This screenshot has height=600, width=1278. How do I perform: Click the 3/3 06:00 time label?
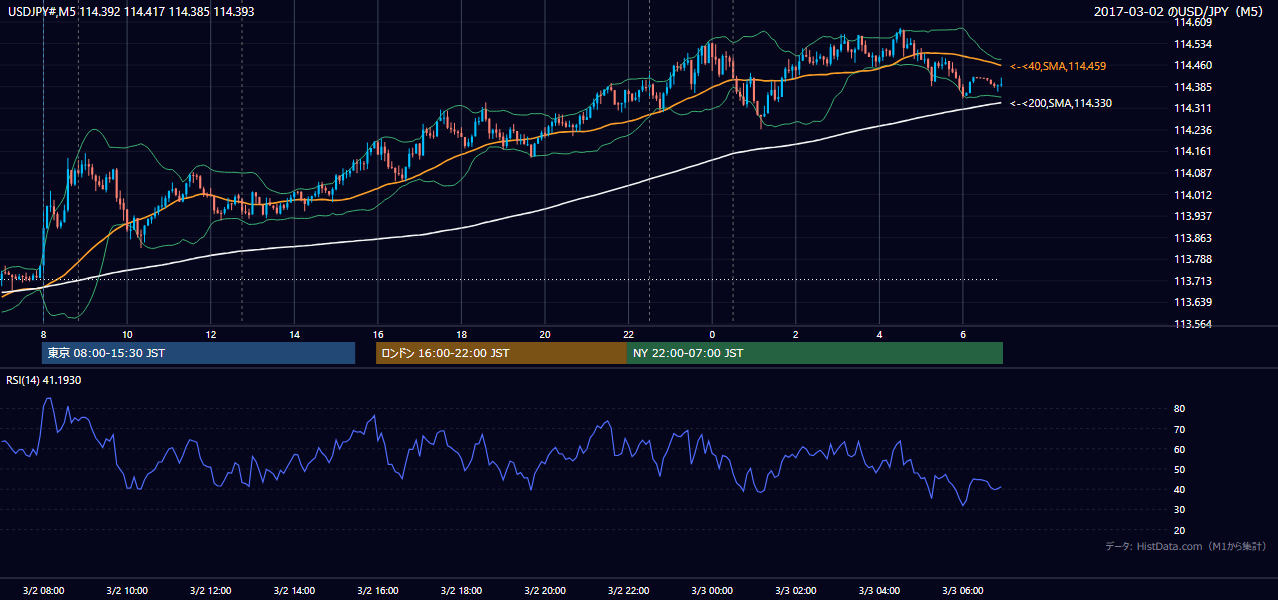tap(962, 591)
